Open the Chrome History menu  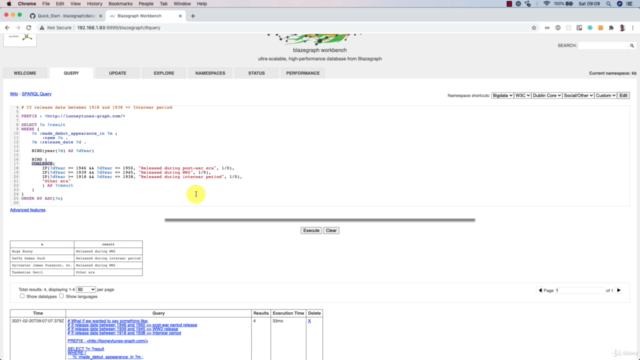tap(94, 4)
